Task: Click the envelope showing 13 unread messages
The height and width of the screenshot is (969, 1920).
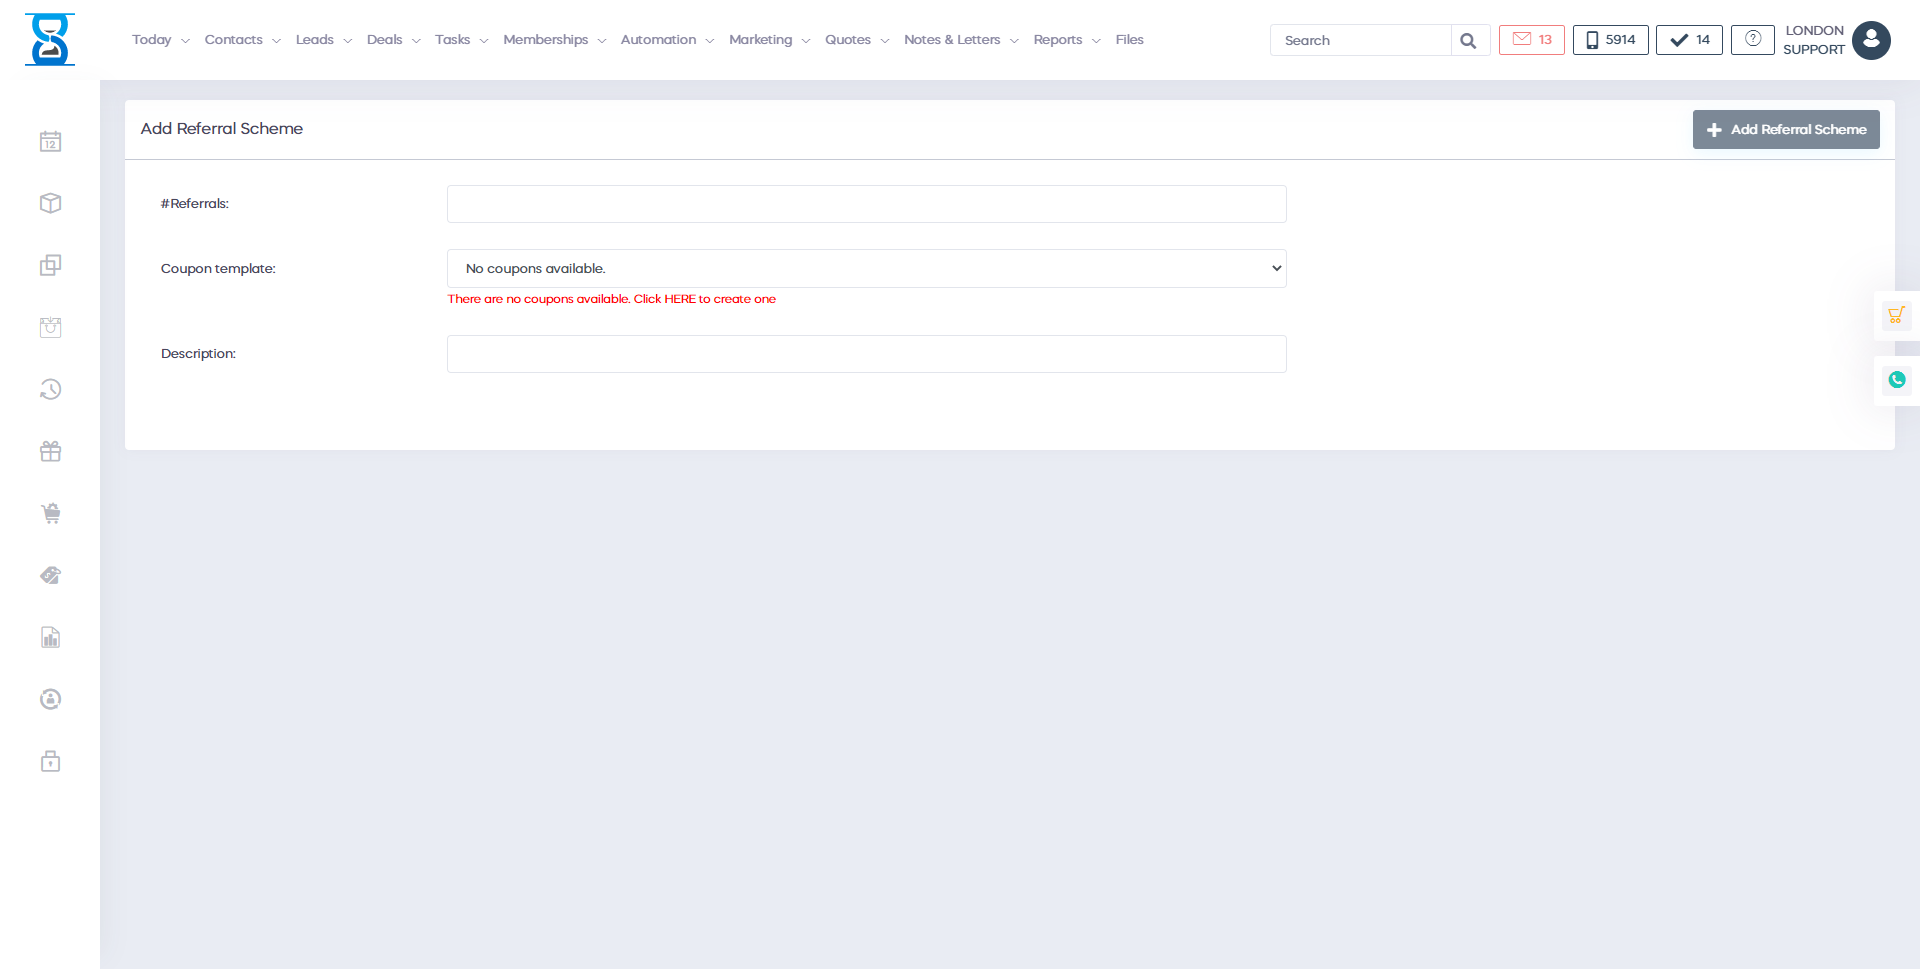Action: [x=1531, y=39]
